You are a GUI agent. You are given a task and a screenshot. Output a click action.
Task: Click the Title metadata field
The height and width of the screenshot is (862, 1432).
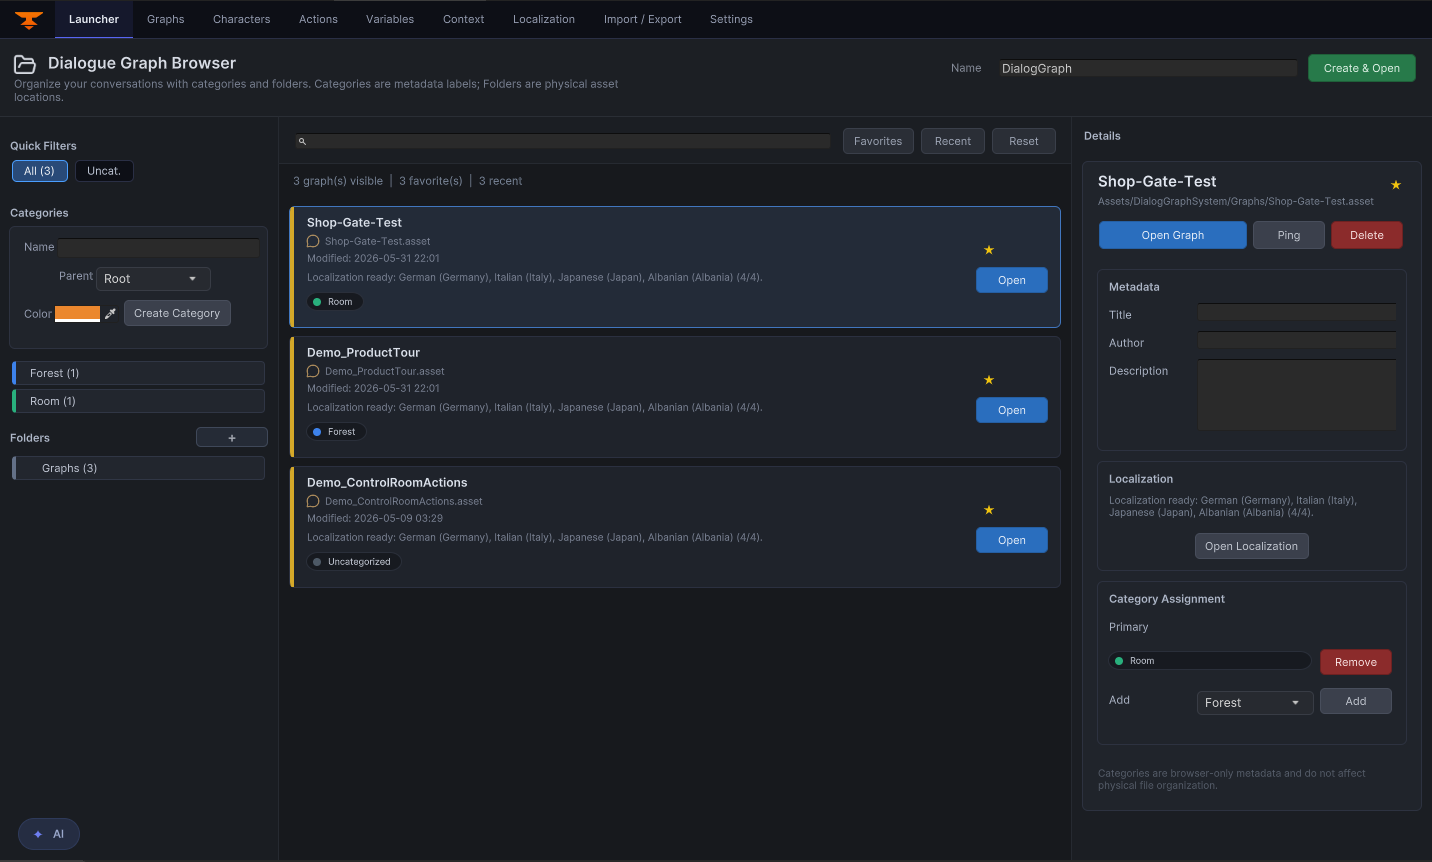pyautogui.click(x=1297, y=314)
